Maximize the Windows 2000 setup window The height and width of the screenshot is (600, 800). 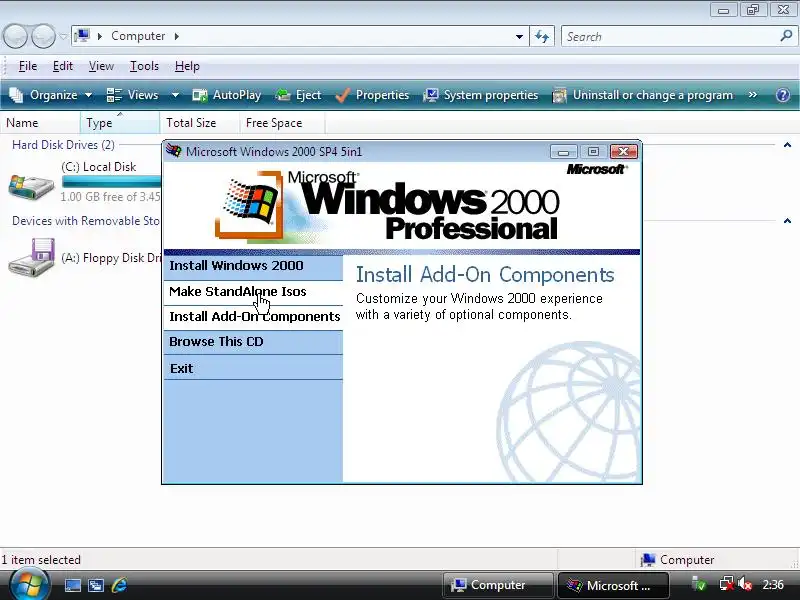coord(593,152)
